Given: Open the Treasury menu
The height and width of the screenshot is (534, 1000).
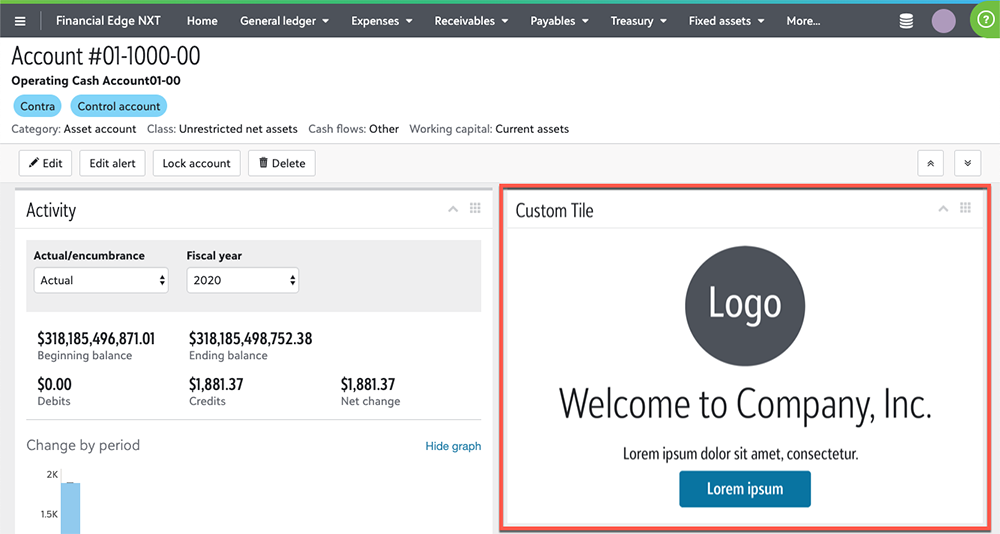Looking at the screenshot, I should (x=638, y=21).
